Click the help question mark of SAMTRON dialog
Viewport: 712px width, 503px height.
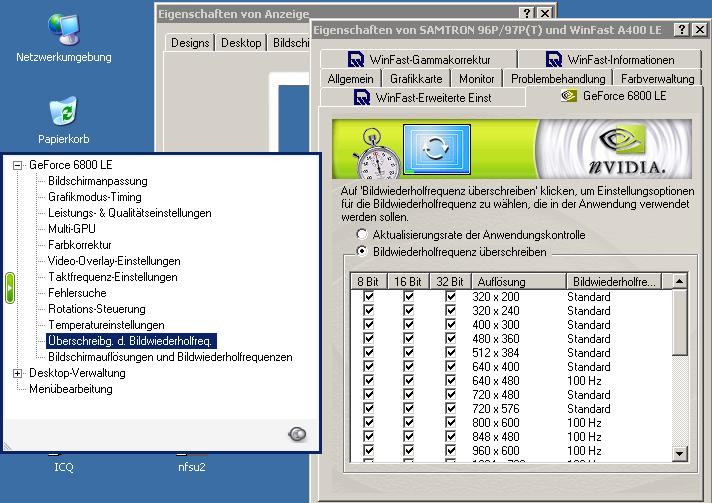pos(681,30)
